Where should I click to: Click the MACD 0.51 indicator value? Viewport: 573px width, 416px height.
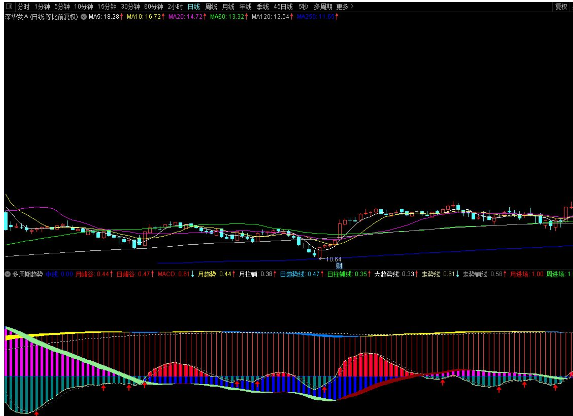click(x=176, y=274)
